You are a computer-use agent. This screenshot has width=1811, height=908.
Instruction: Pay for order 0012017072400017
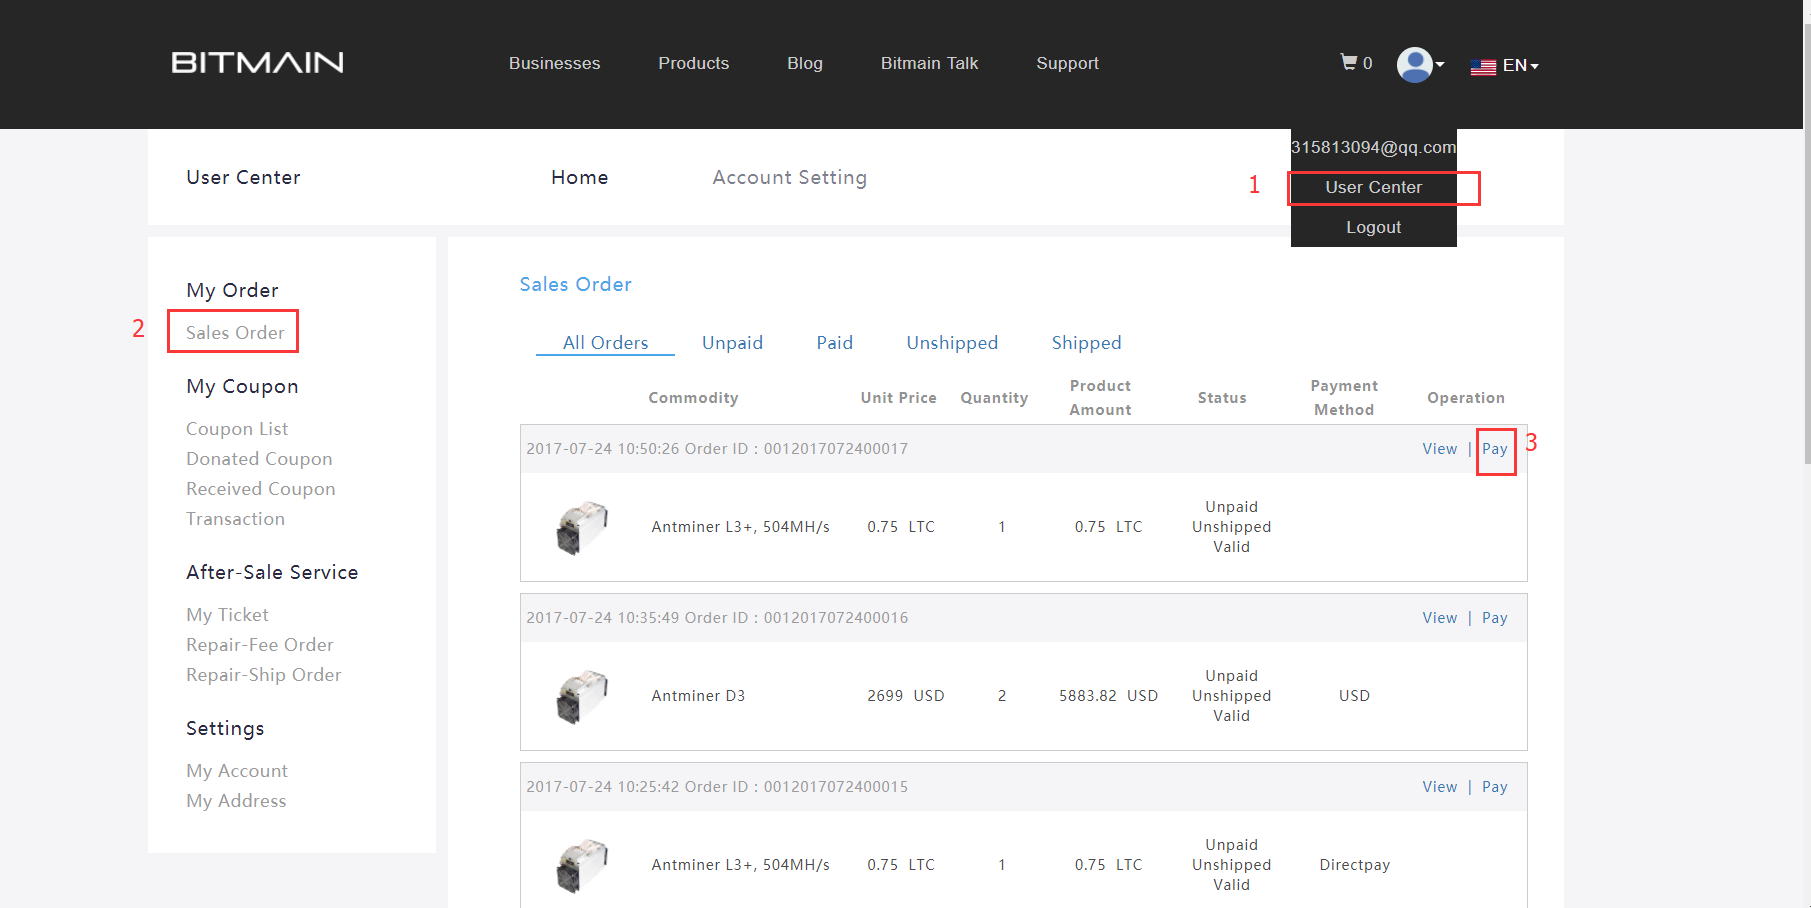[1494, 449]
